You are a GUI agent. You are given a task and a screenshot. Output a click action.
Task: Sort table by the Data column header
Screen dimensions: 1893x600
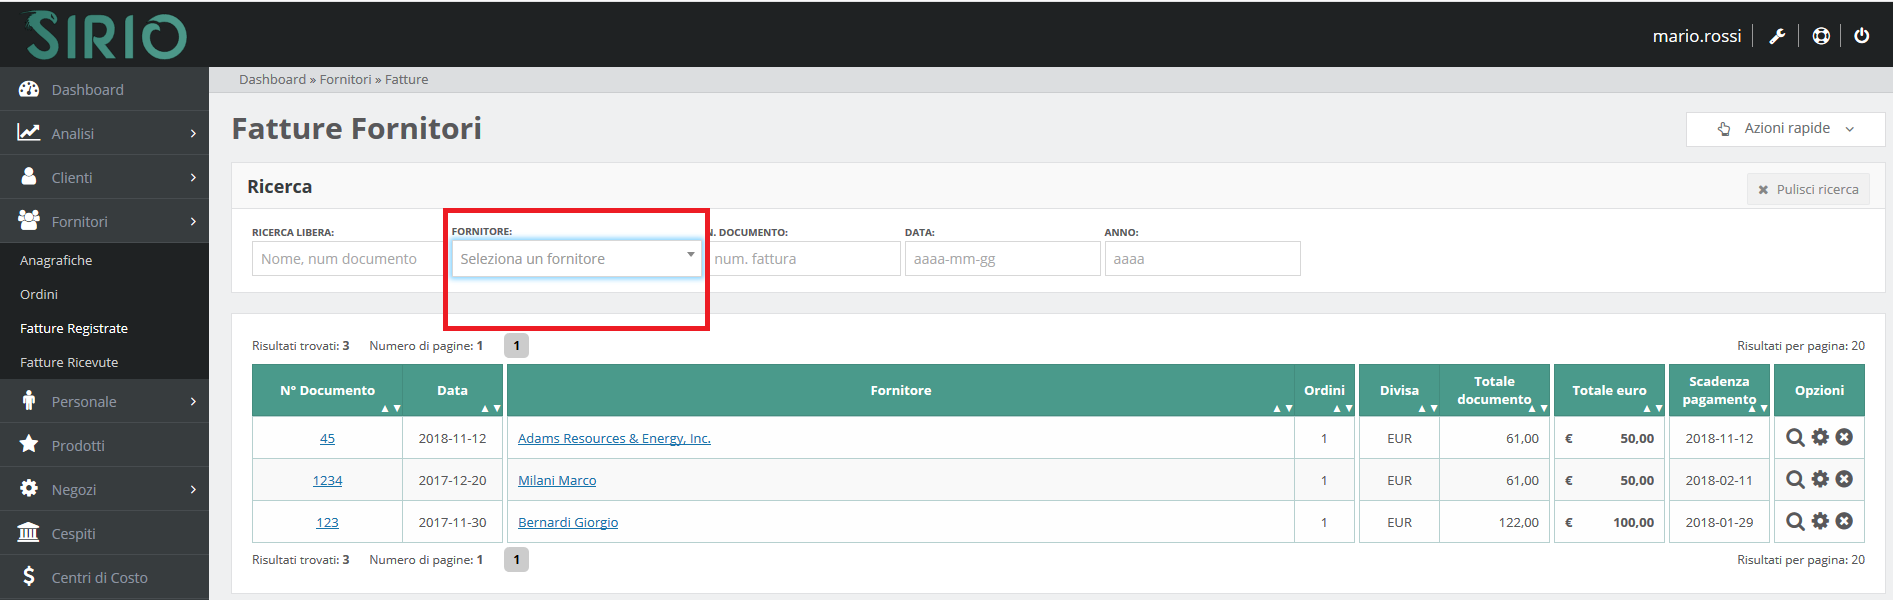point(453,391)
